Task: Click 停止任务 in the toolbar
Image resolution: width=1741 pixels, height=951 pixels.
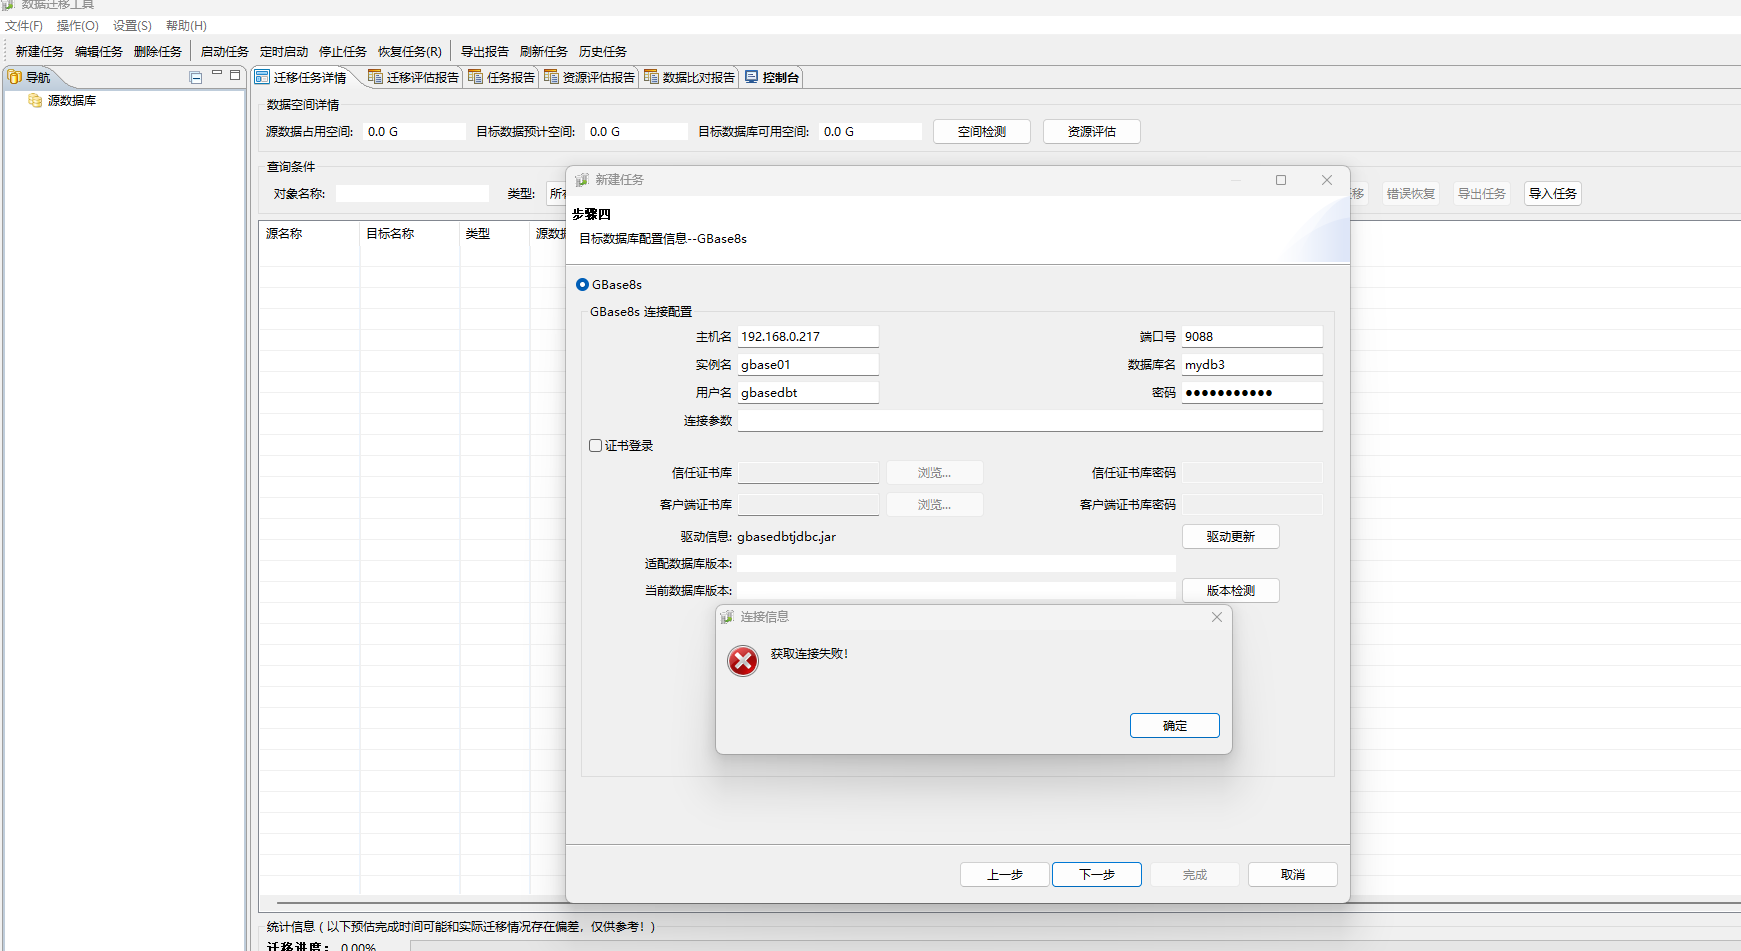Action: click(342, 52)
